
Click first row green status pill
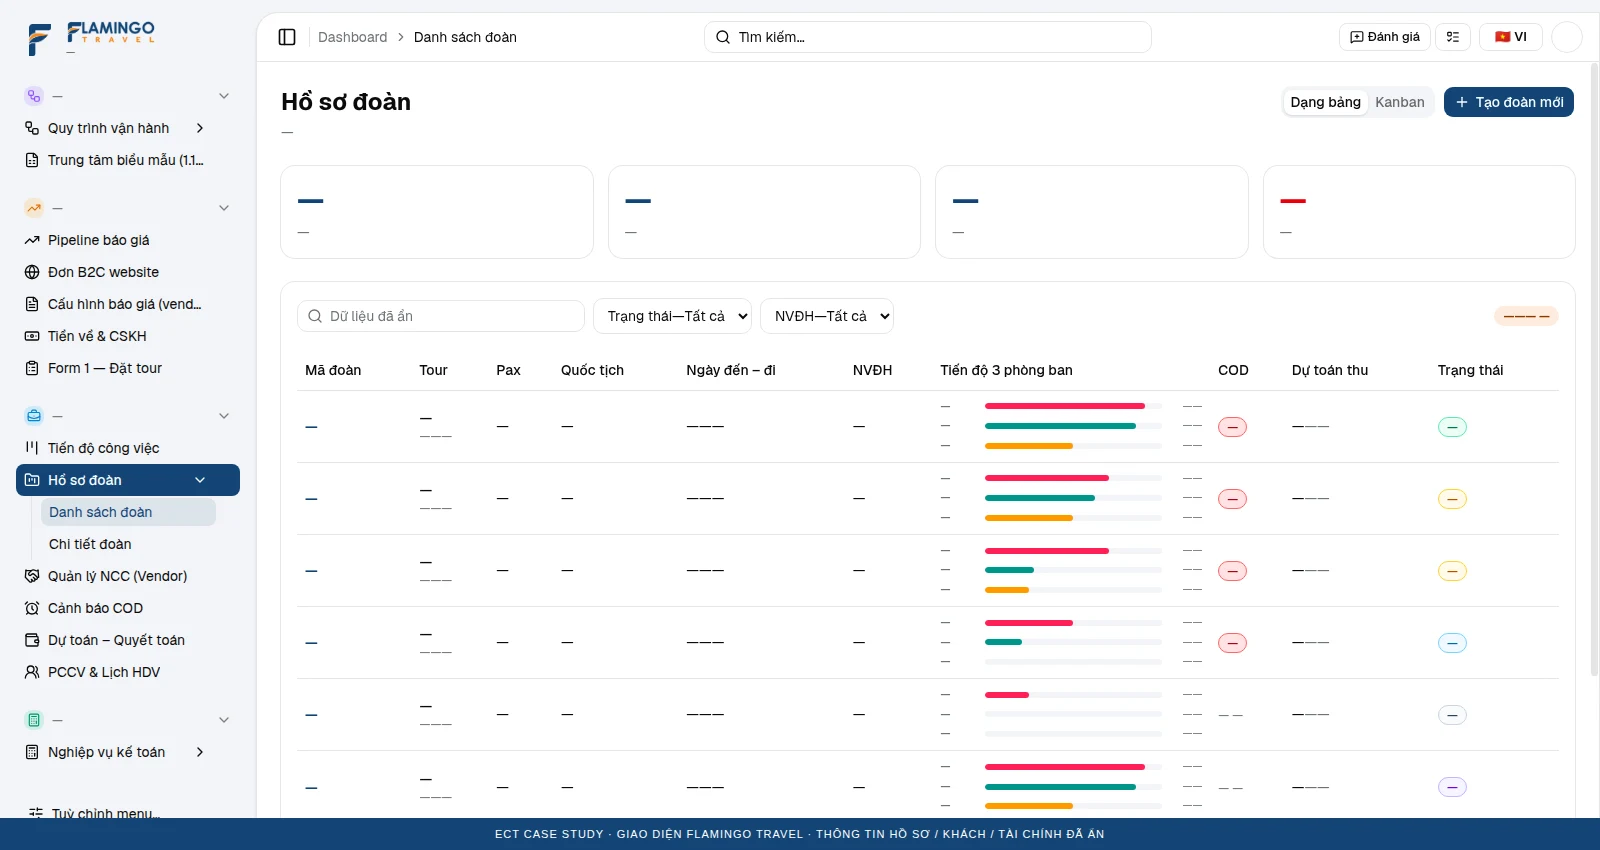pos(1452,427)
